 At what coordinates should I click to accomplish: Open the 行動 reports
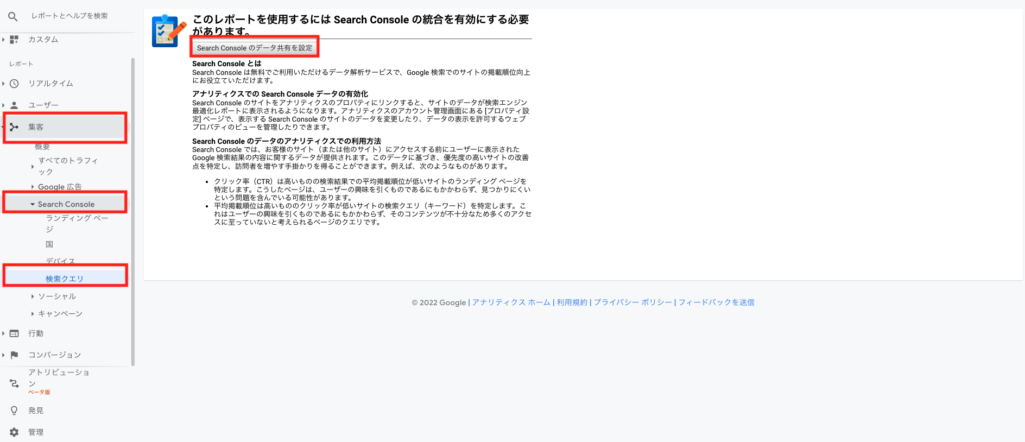pos(36,333)
